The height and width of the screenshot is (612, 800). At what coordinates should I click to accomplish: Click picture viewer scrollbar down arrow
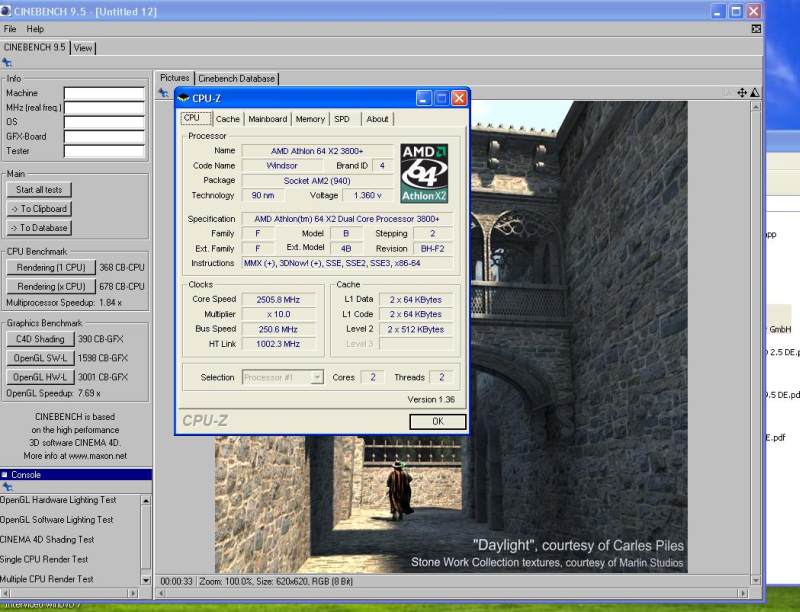tap(756, 580)
